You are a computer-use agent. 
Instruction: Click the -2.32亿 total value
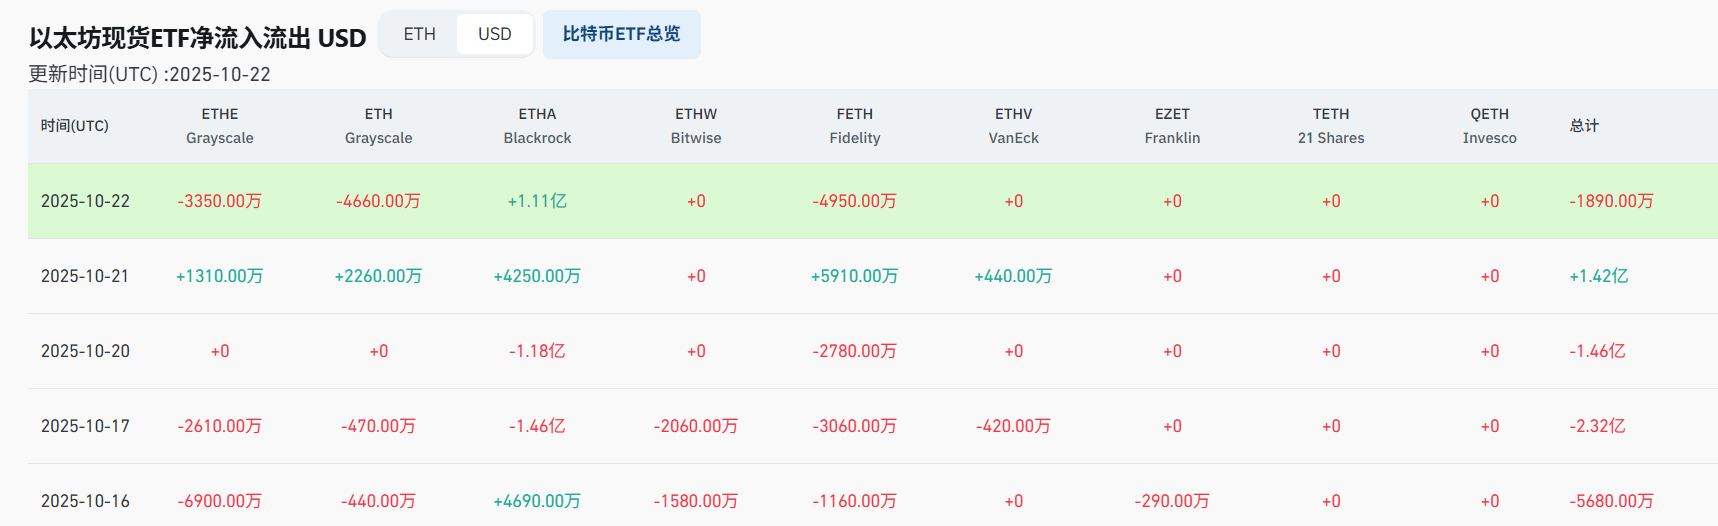(x=1597, y=426)
